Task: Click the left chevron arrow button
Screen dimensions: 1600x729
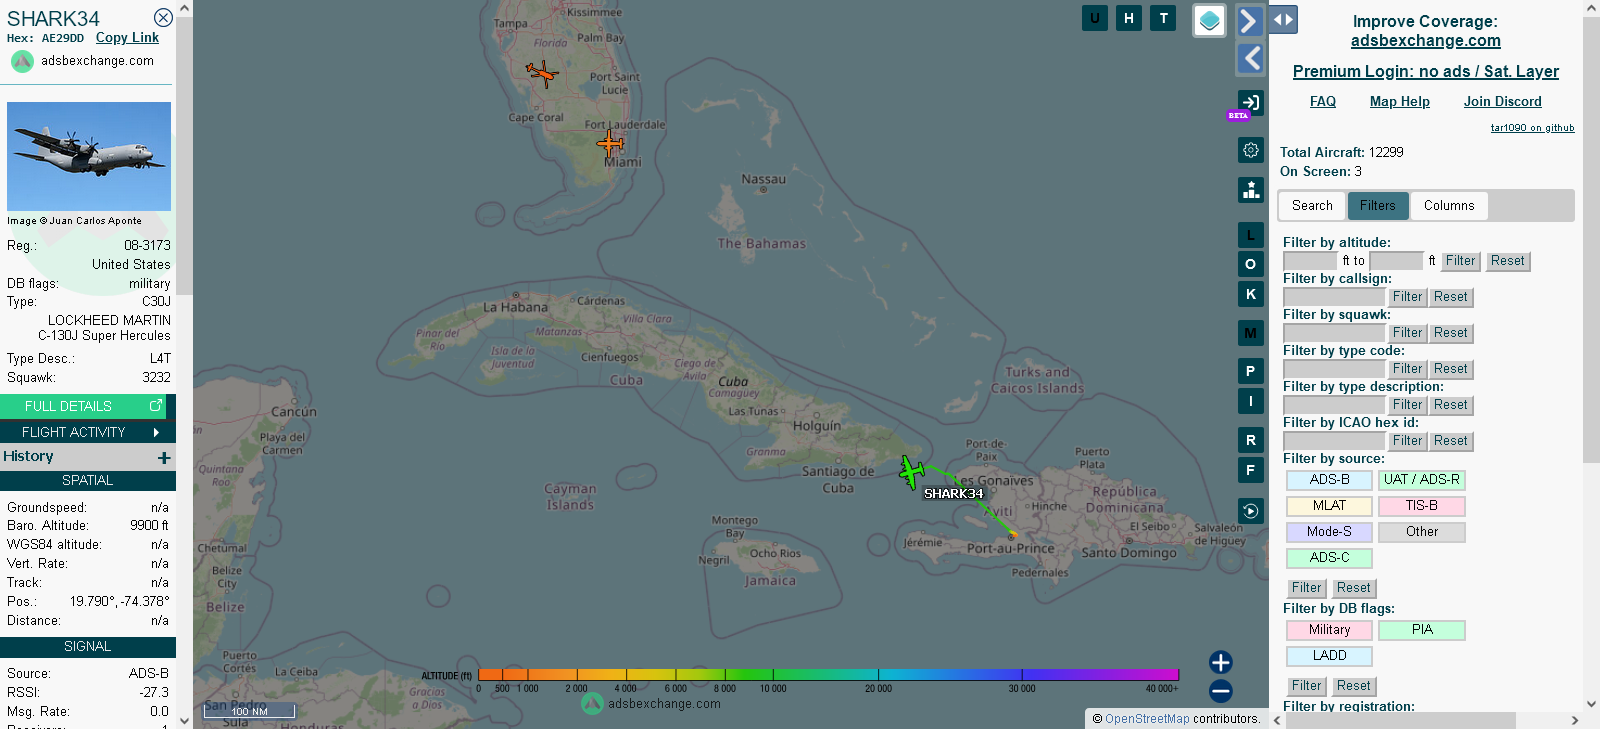Action: click(x=1250, y=59)
